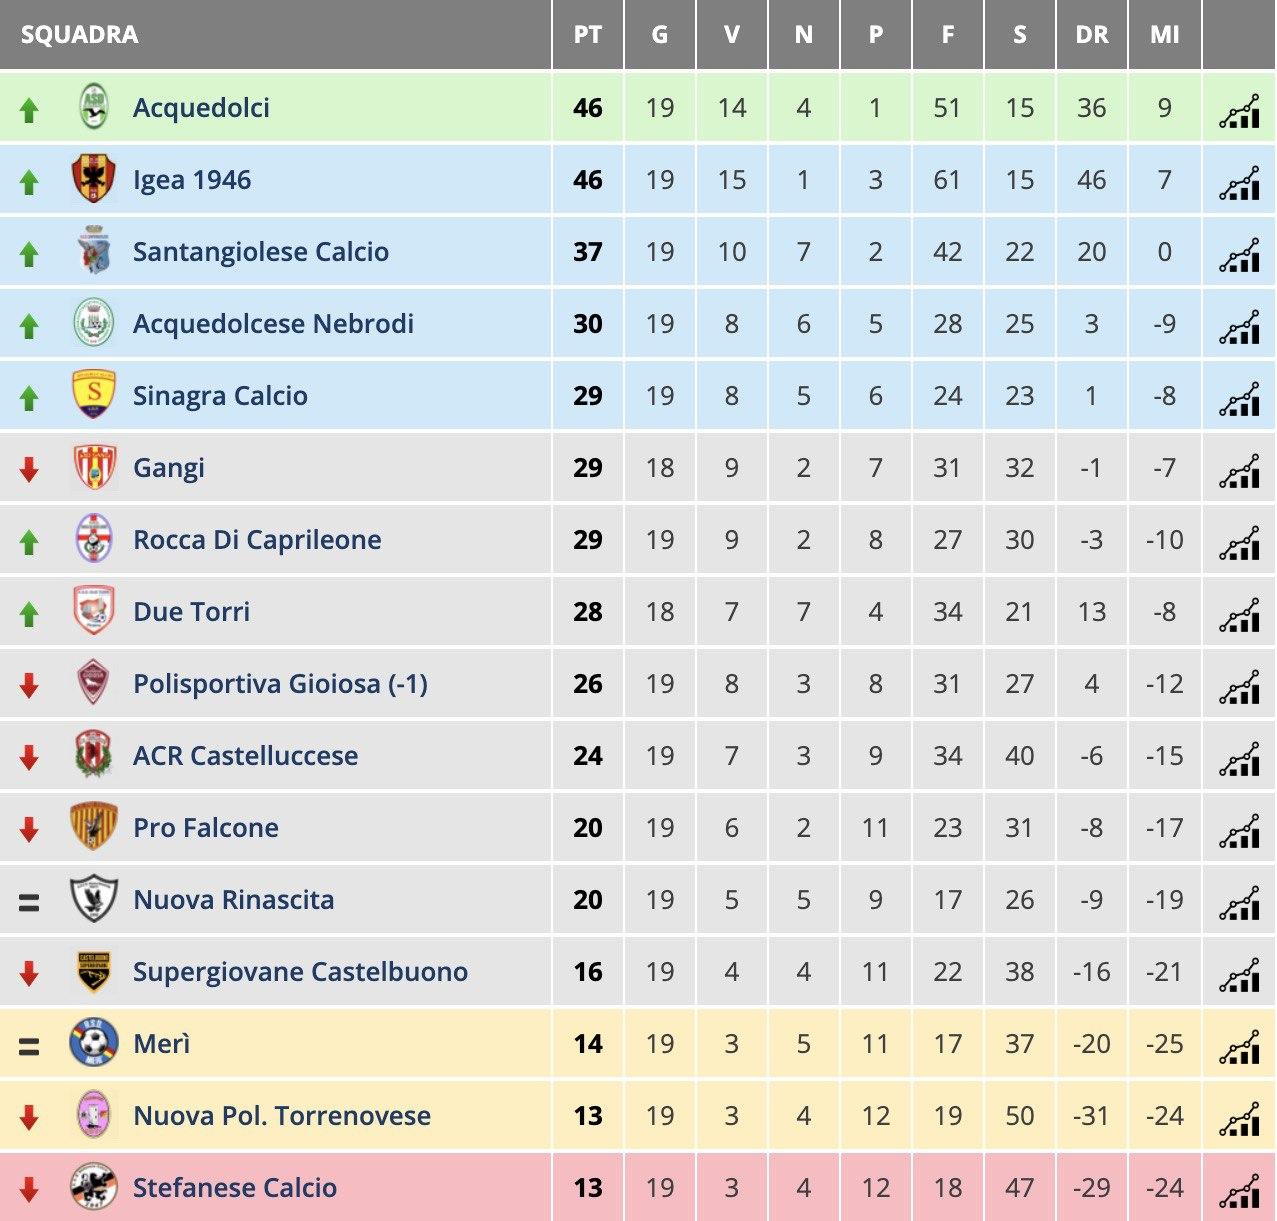Open the Rocca Di Caprileone team page

[257, 540]
